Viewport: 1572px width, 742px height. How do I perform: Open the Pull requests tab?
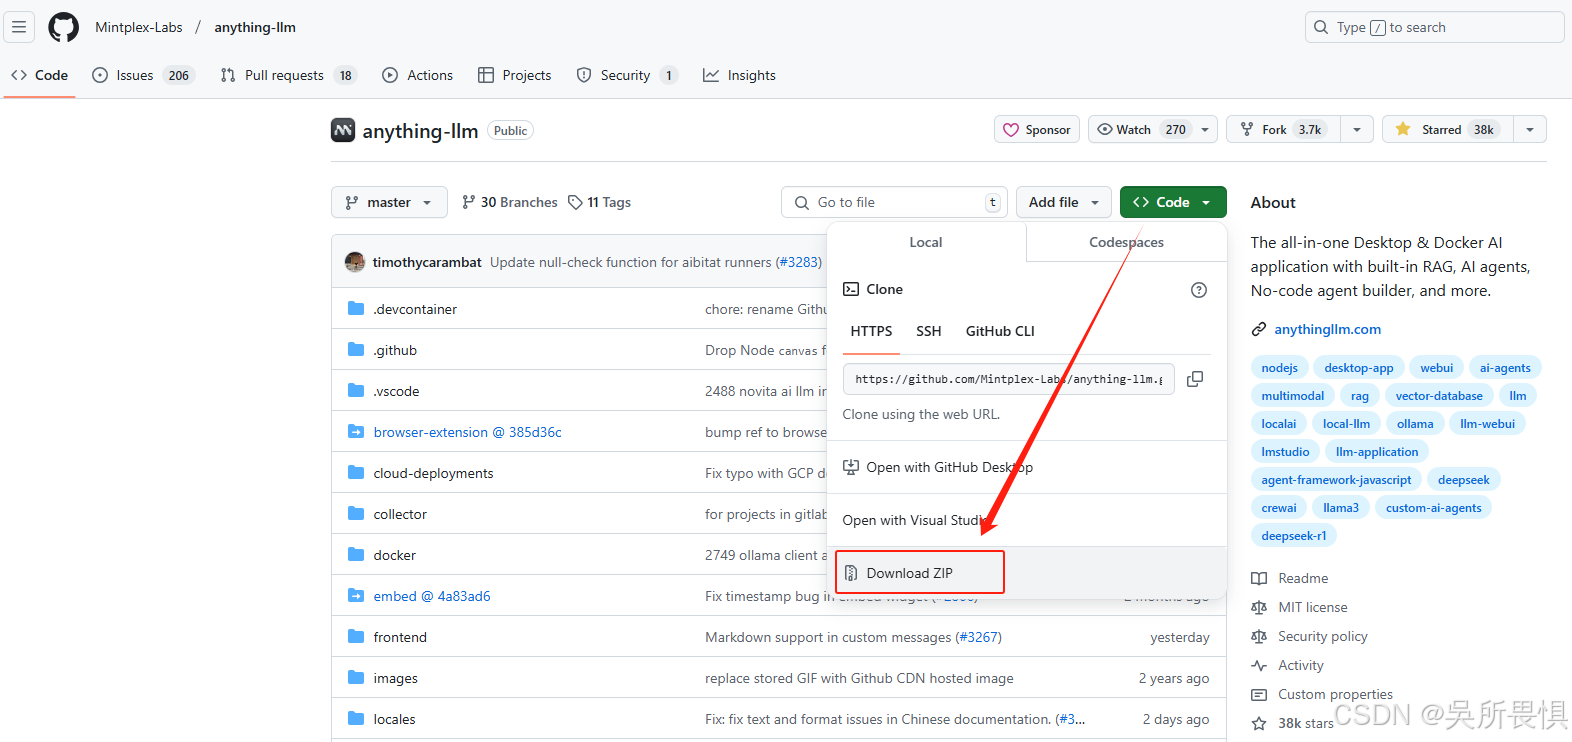pyautogui.click(x=289, y=75)
